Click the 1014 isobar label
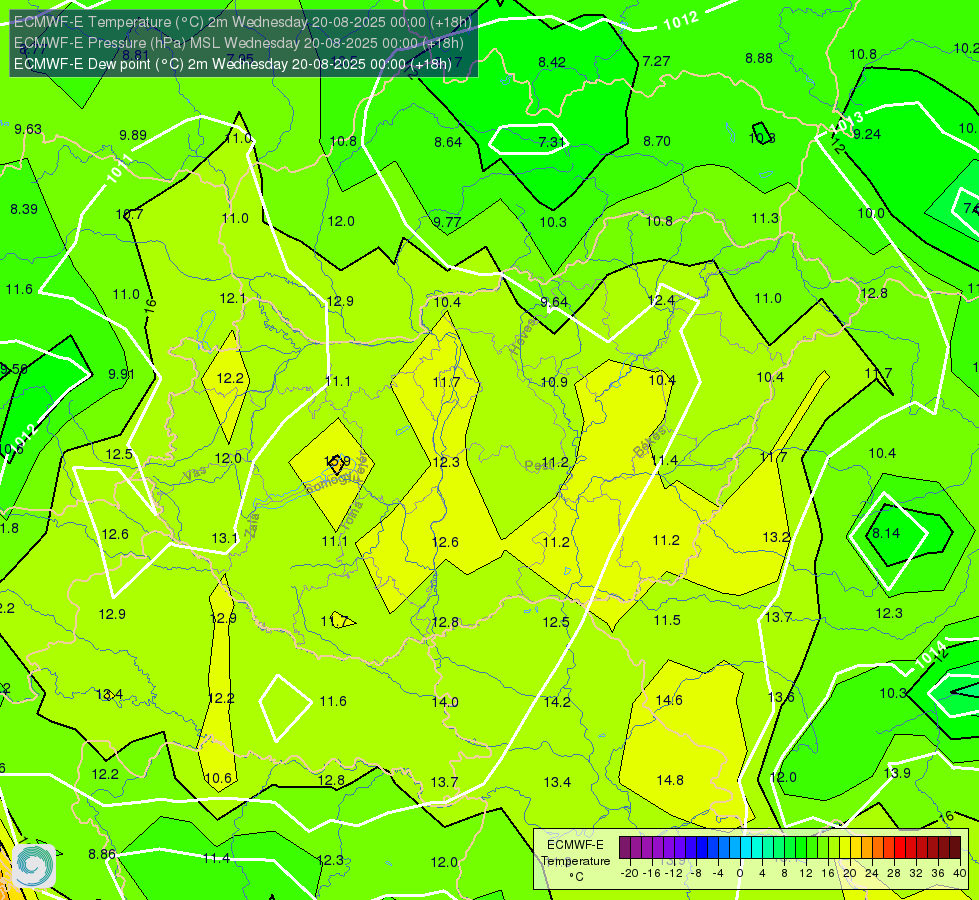 tap(930, 655)
